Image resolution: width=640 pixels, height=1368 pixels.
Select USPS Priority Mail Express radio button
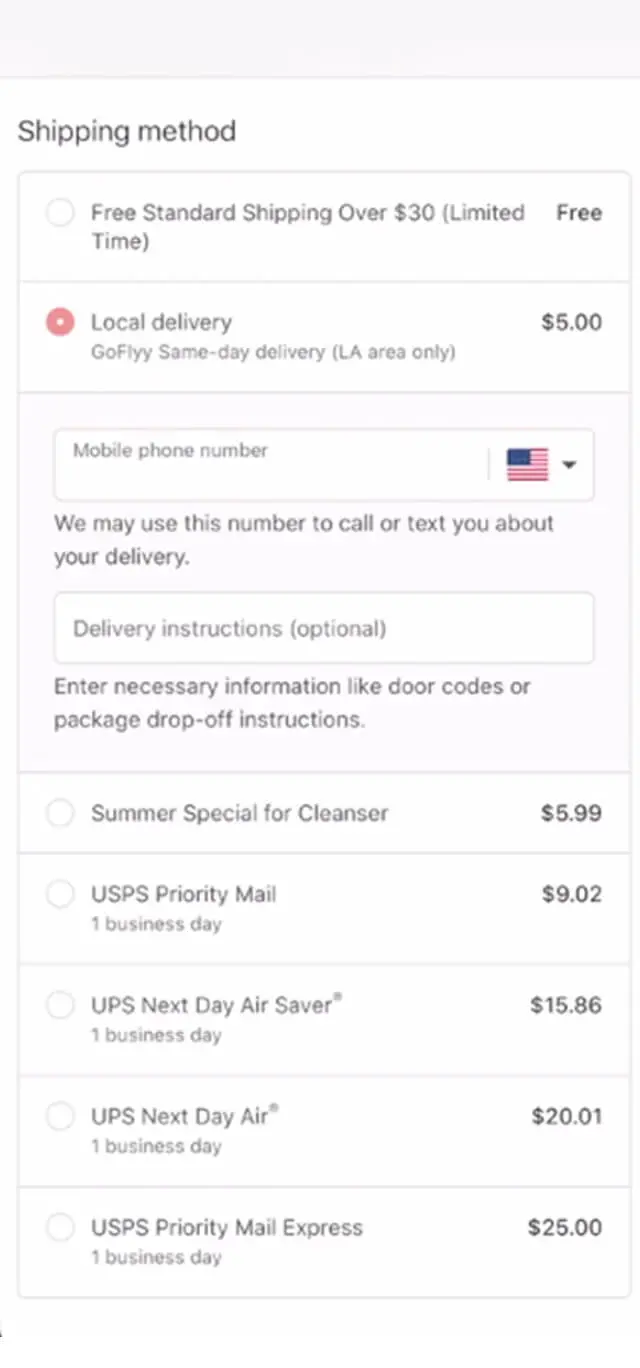point(60,1227)
